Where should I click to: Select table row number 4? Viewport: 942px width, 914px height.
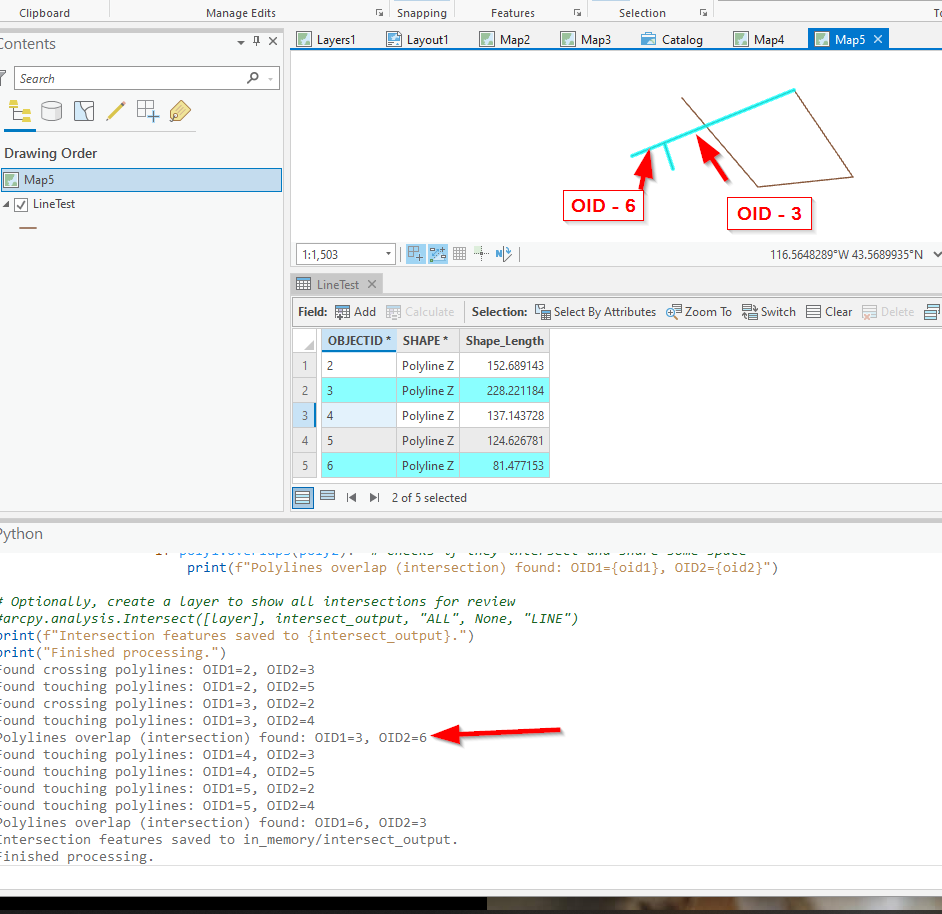[x=305, y=441]
